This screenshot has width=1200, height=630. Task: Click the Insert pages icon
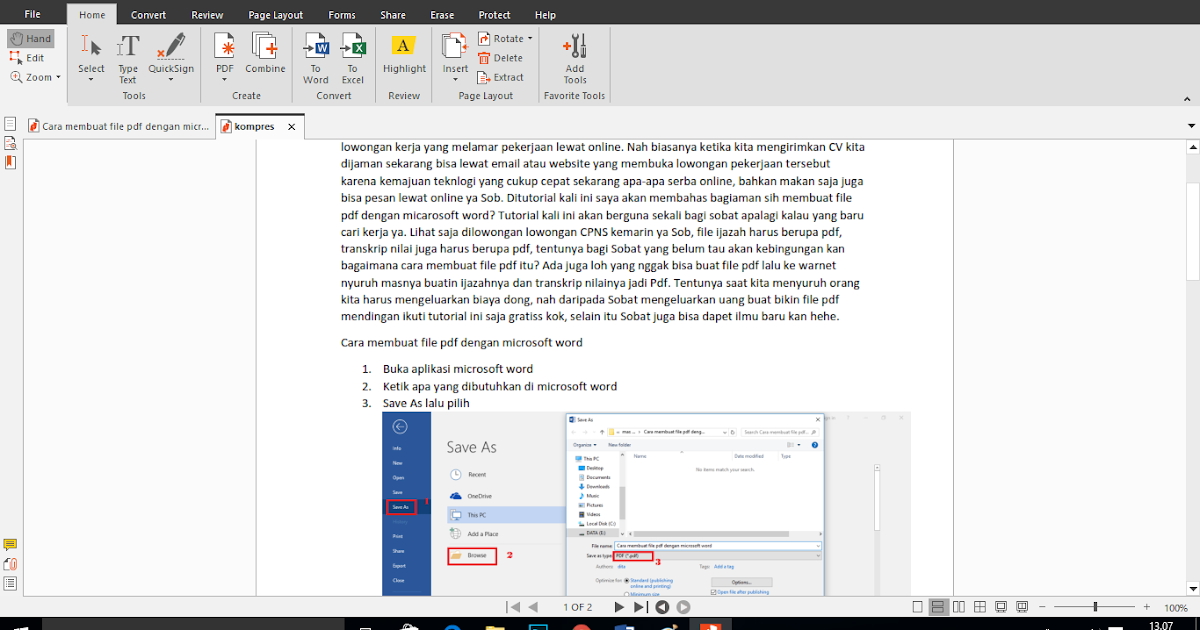click(x=455, y=46)
